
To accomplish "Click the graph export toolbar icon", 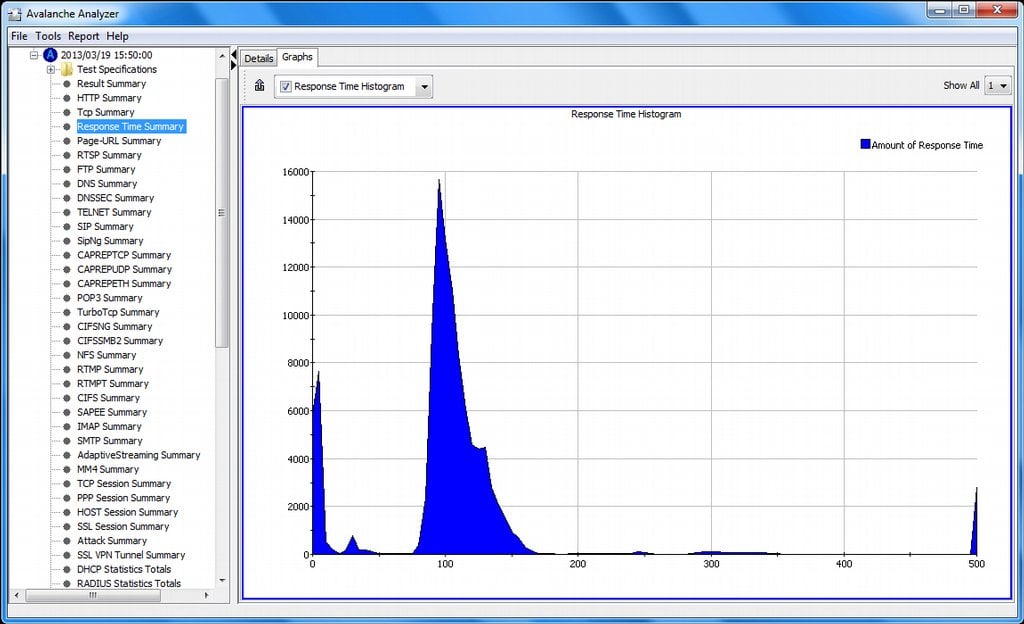I will coord(259,85).
